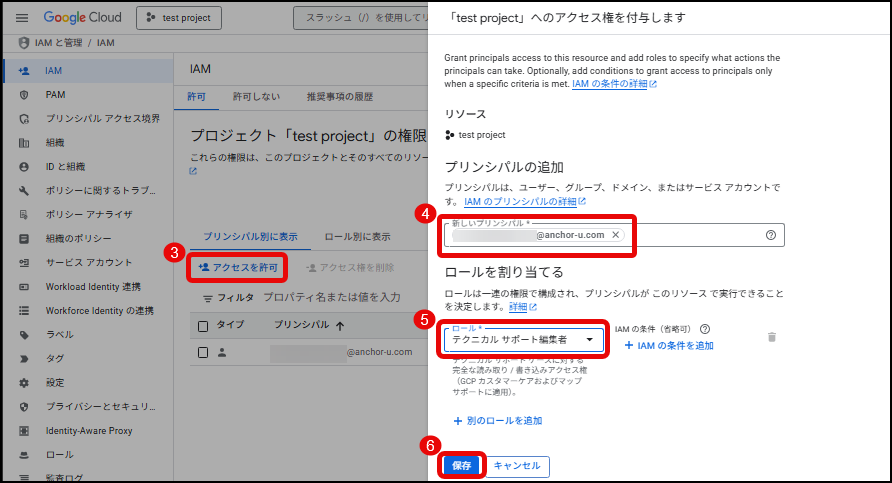
Task: Click the 新しいプリンシパル input field
Action: tap(690, 235)
